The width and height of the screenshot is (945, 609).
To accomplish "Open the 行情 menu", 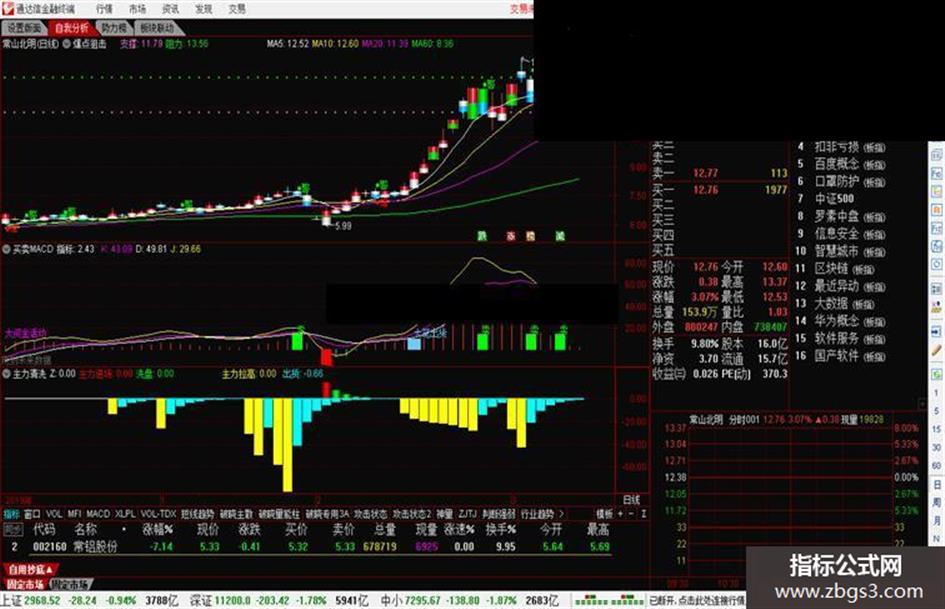I will pos(104,9).
